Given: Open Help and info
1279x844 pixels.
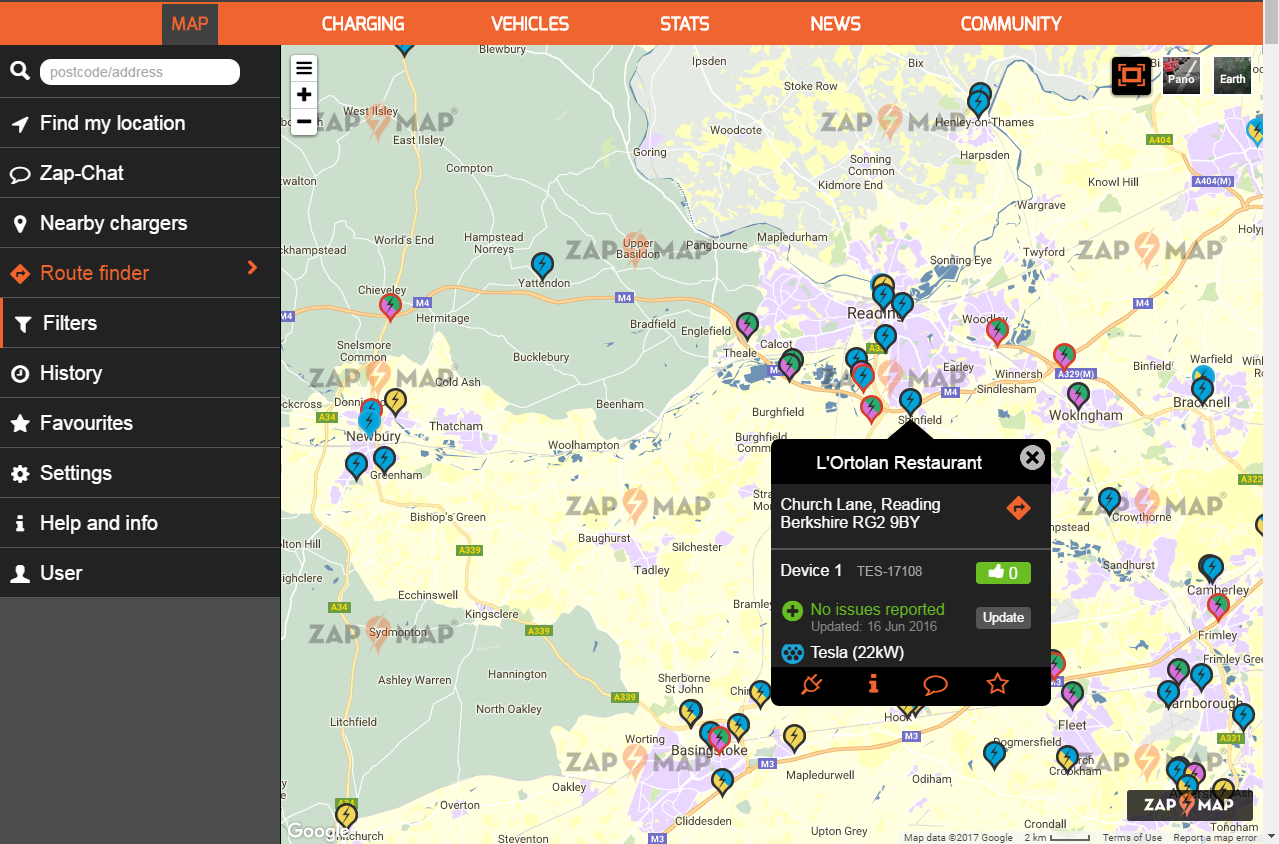Looking at the screenshot, I should click(140, 523).
